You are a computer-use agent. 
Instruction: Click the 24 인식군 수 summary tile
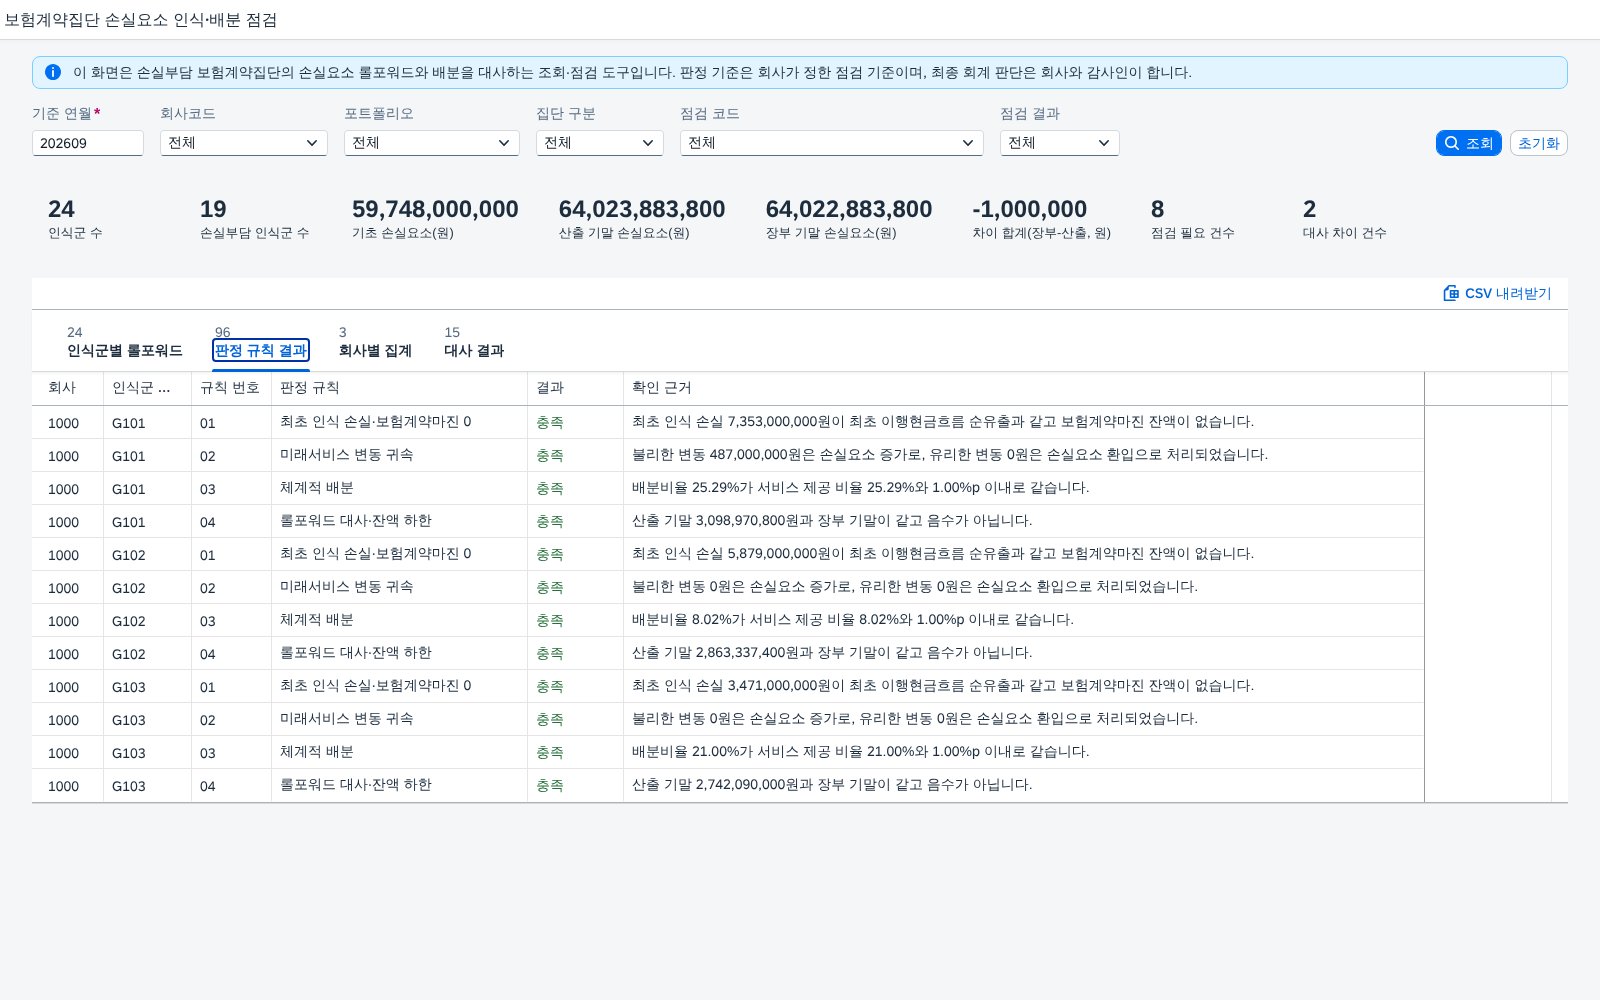click(75, 219)
